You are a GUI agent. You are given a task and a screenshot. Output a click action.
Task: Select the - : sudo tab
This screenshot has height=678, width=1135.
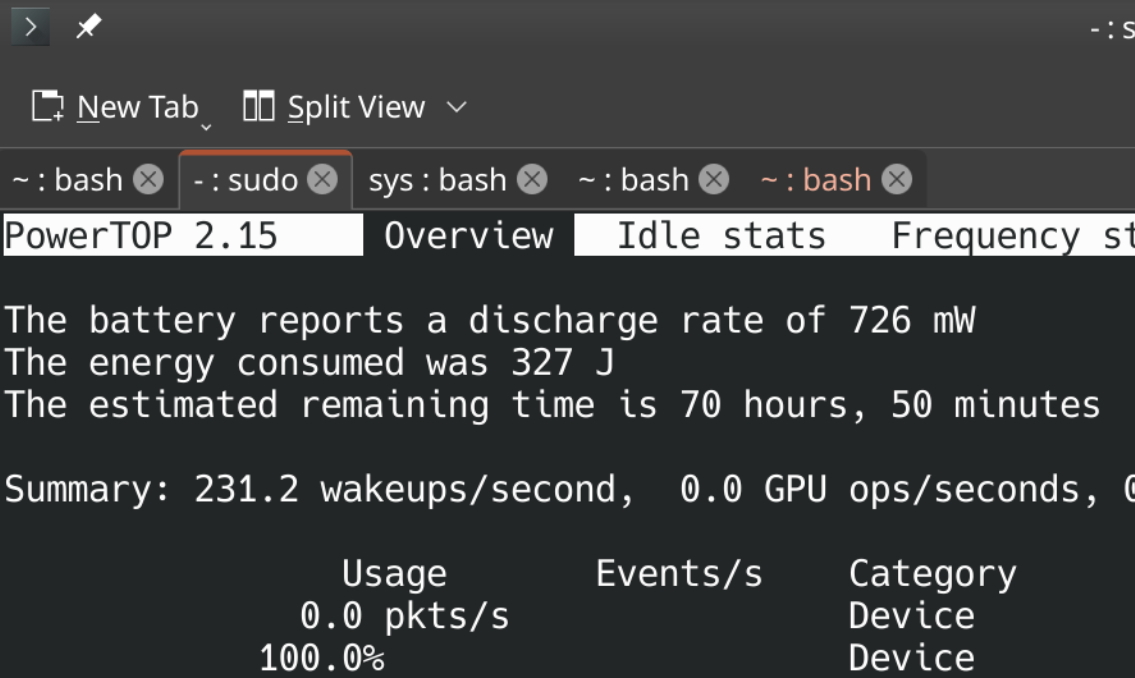click(245, 180)
